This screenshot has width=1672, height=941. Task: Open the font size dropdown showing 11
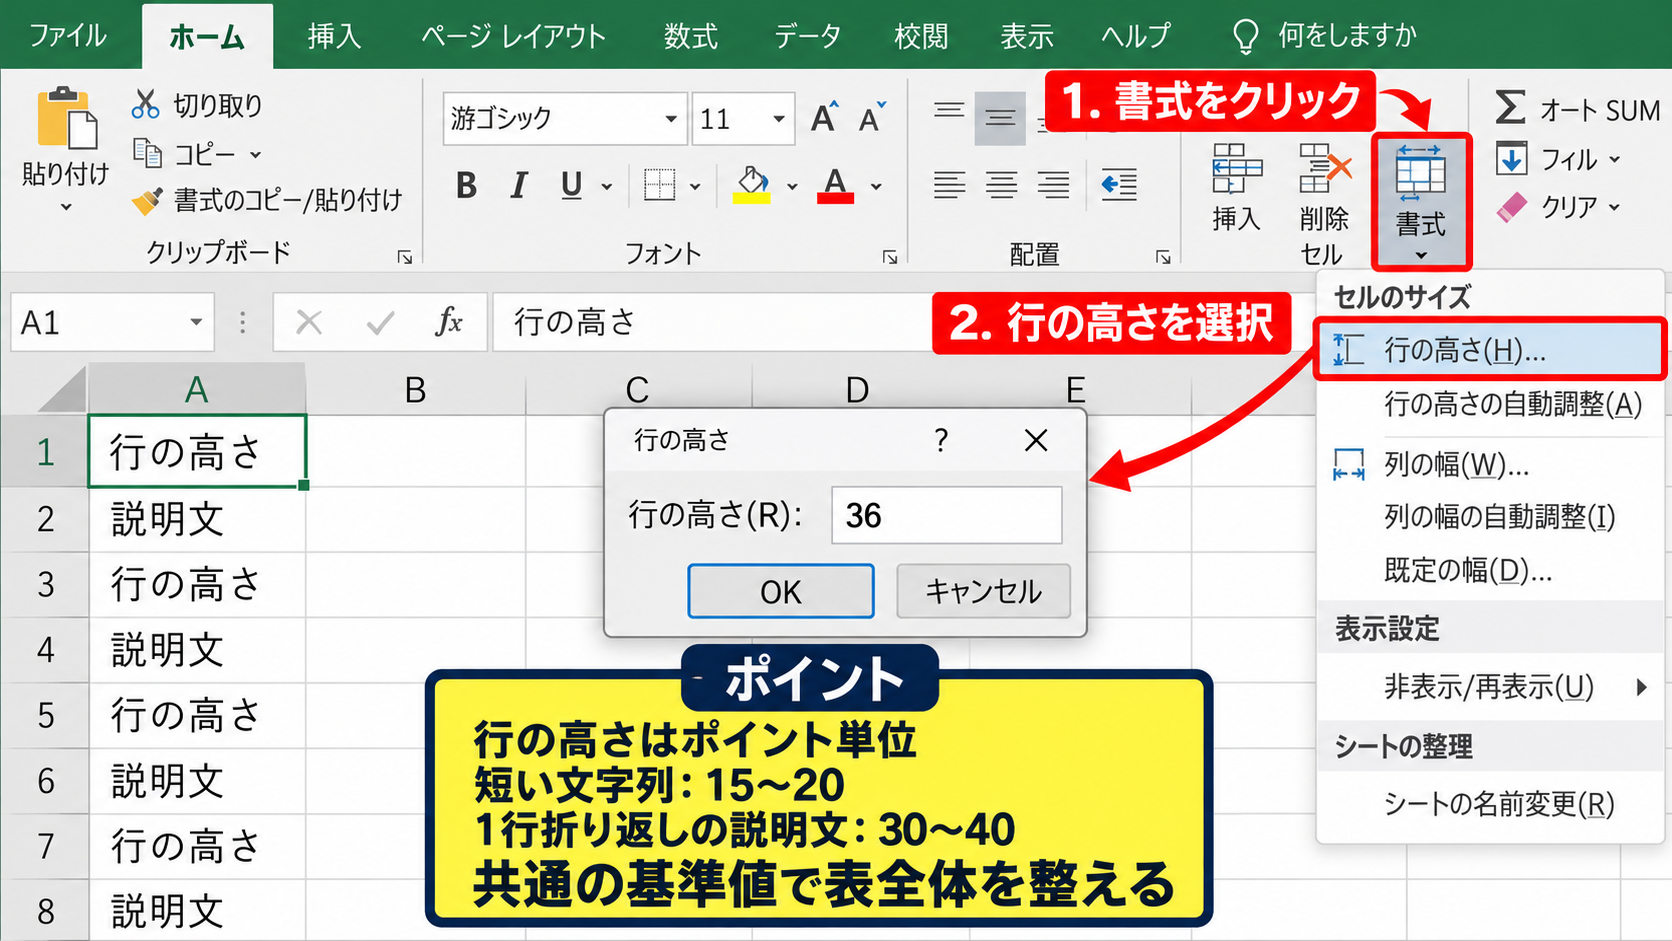point(778,119)
